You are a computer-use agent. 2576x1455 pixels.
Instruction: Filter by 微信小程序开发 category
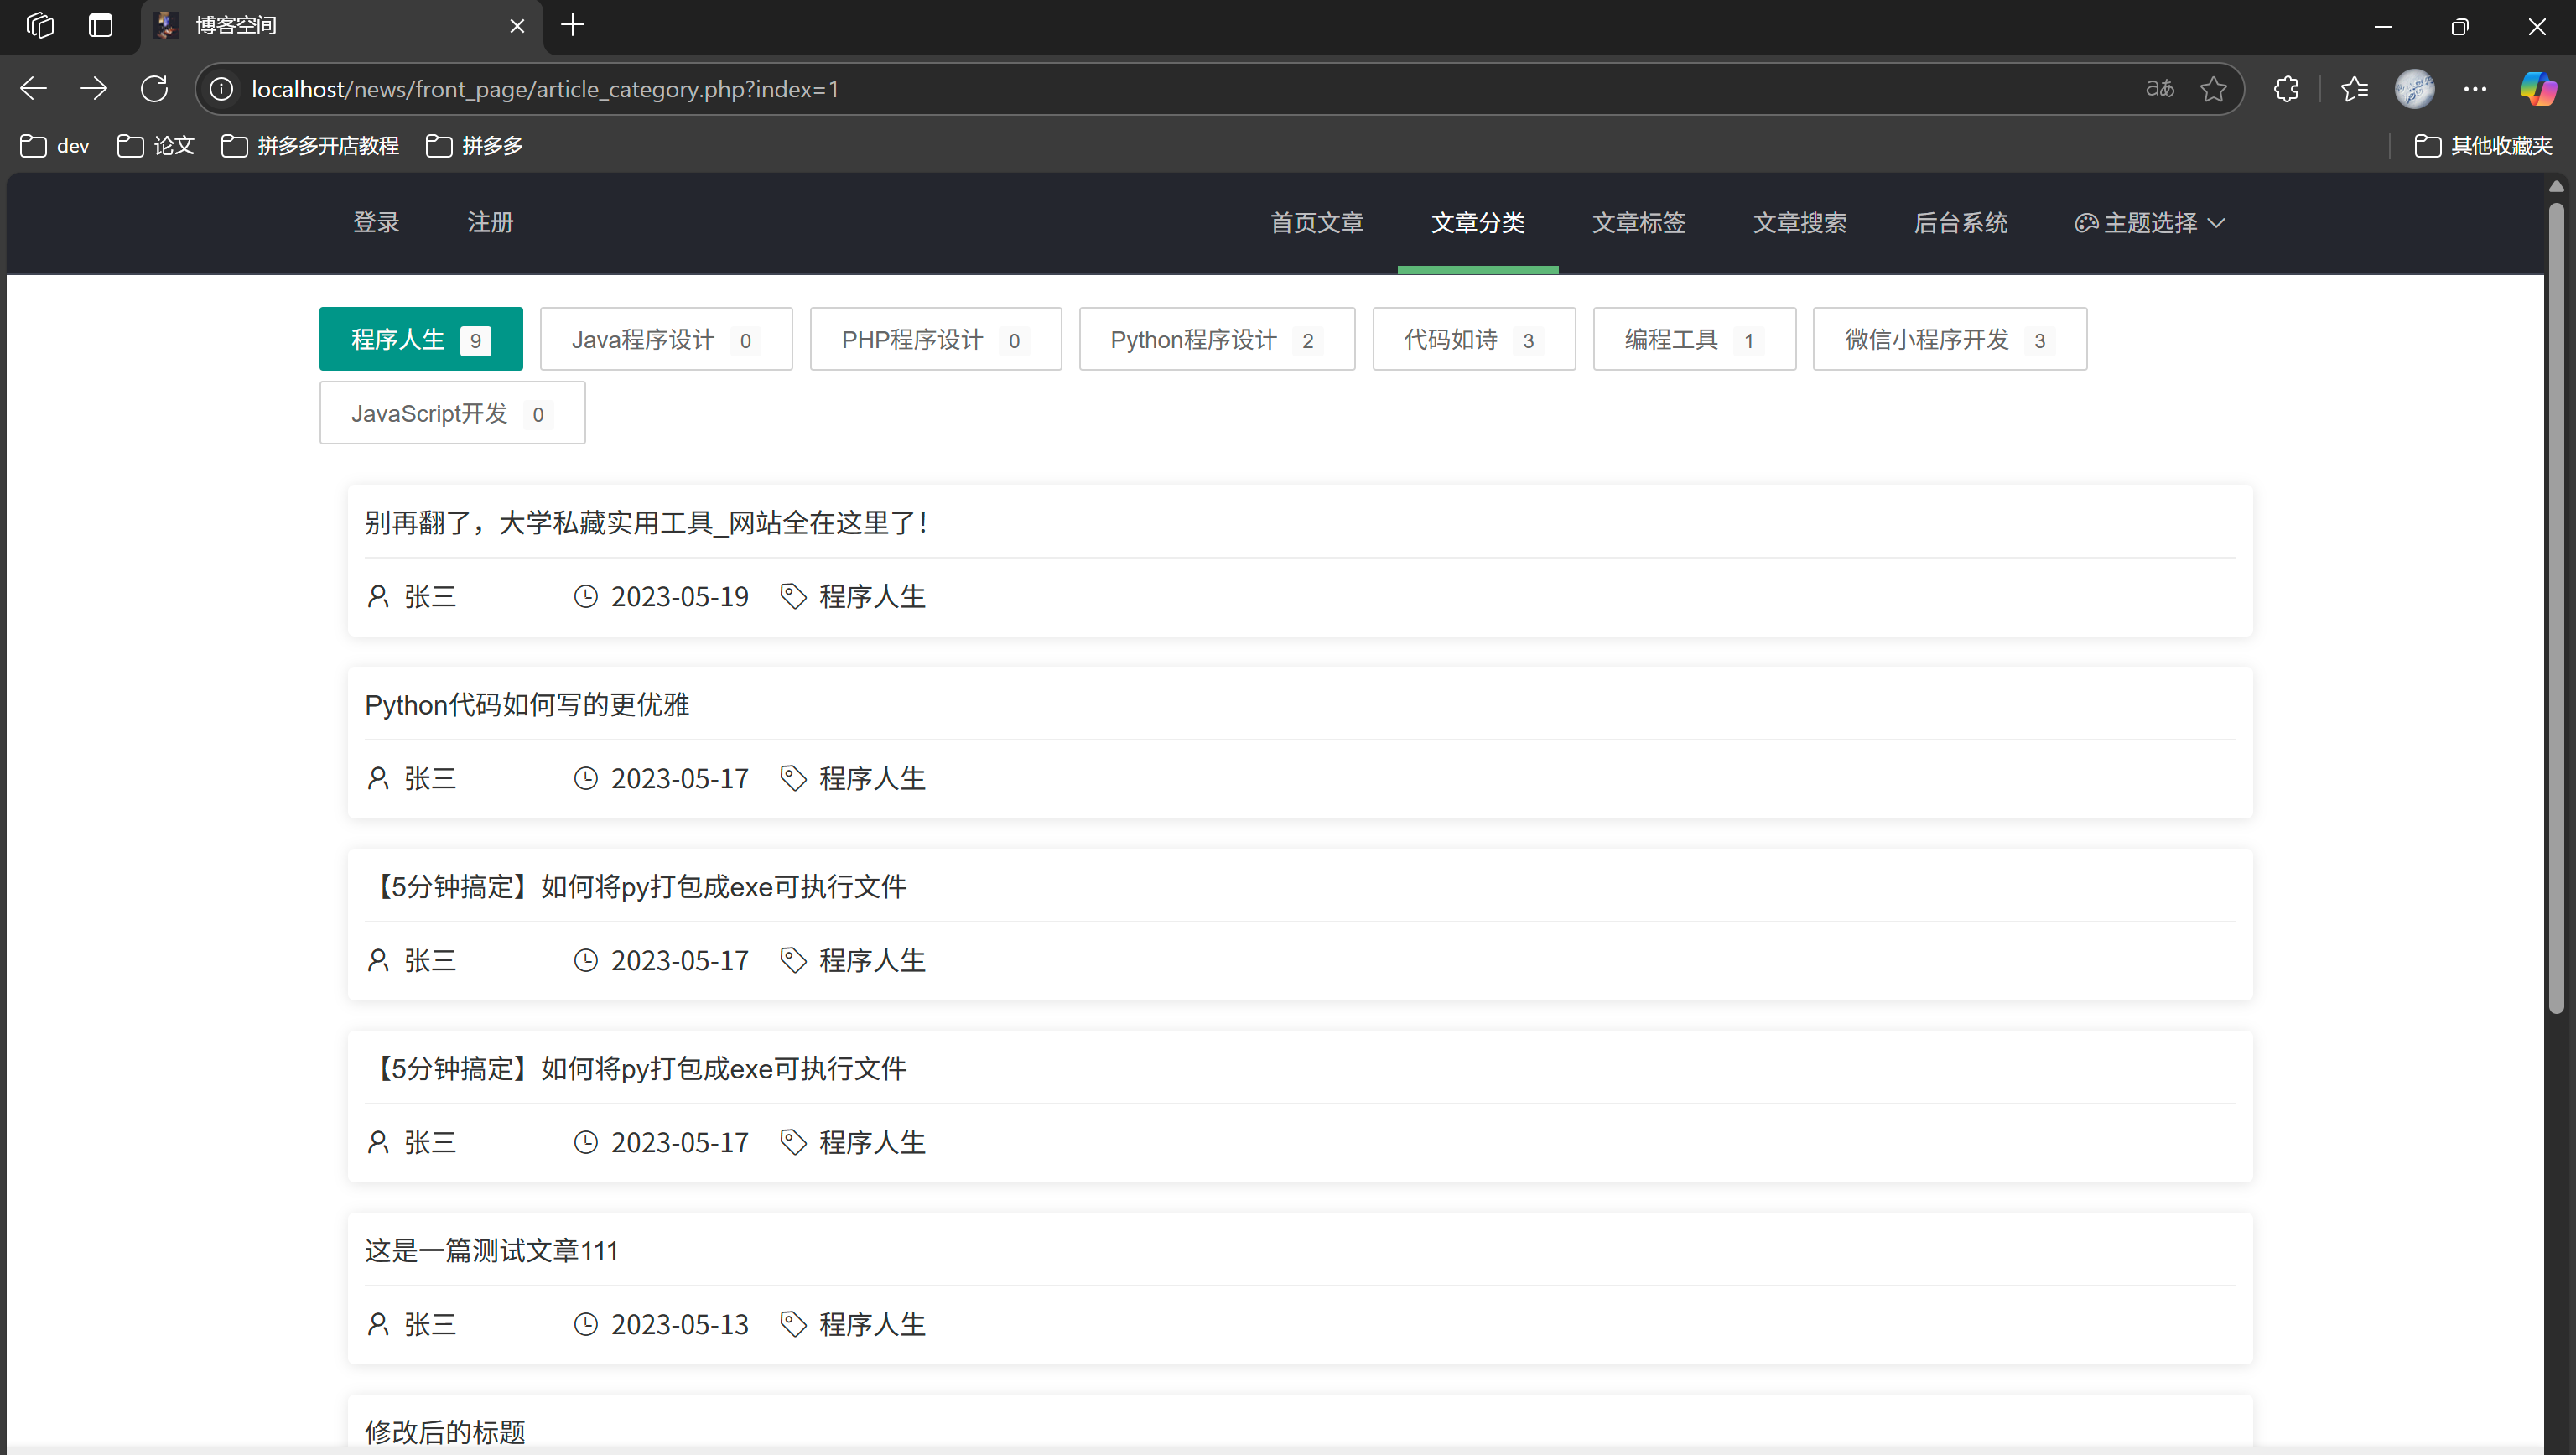tap(1949, 339)
